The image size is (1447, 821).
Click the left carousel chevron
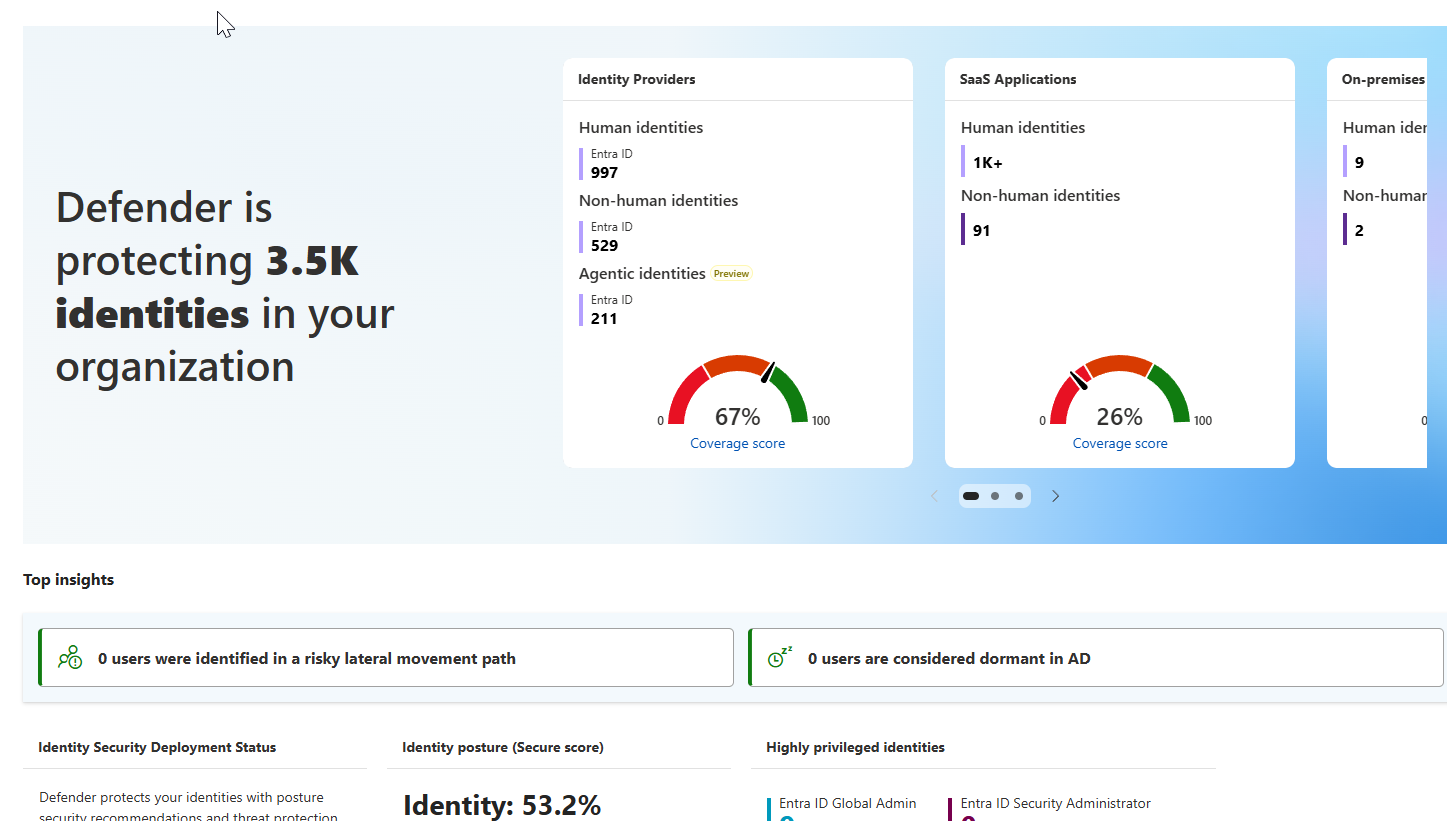point(934,495)
